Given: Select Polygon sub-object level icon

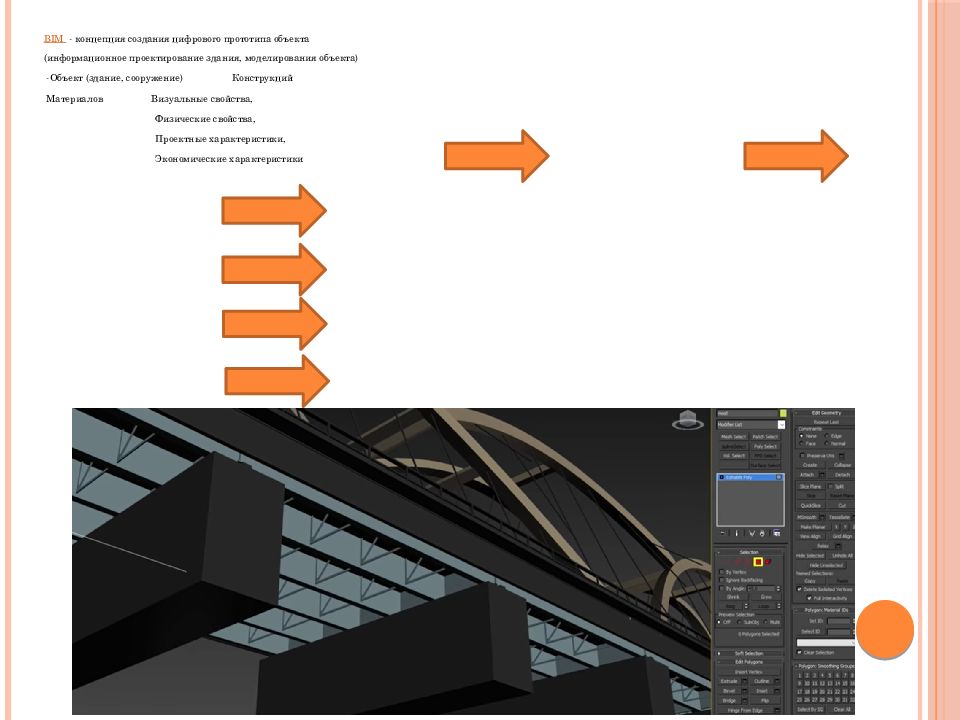Looking at the screenshot, I should pos(758,562).
